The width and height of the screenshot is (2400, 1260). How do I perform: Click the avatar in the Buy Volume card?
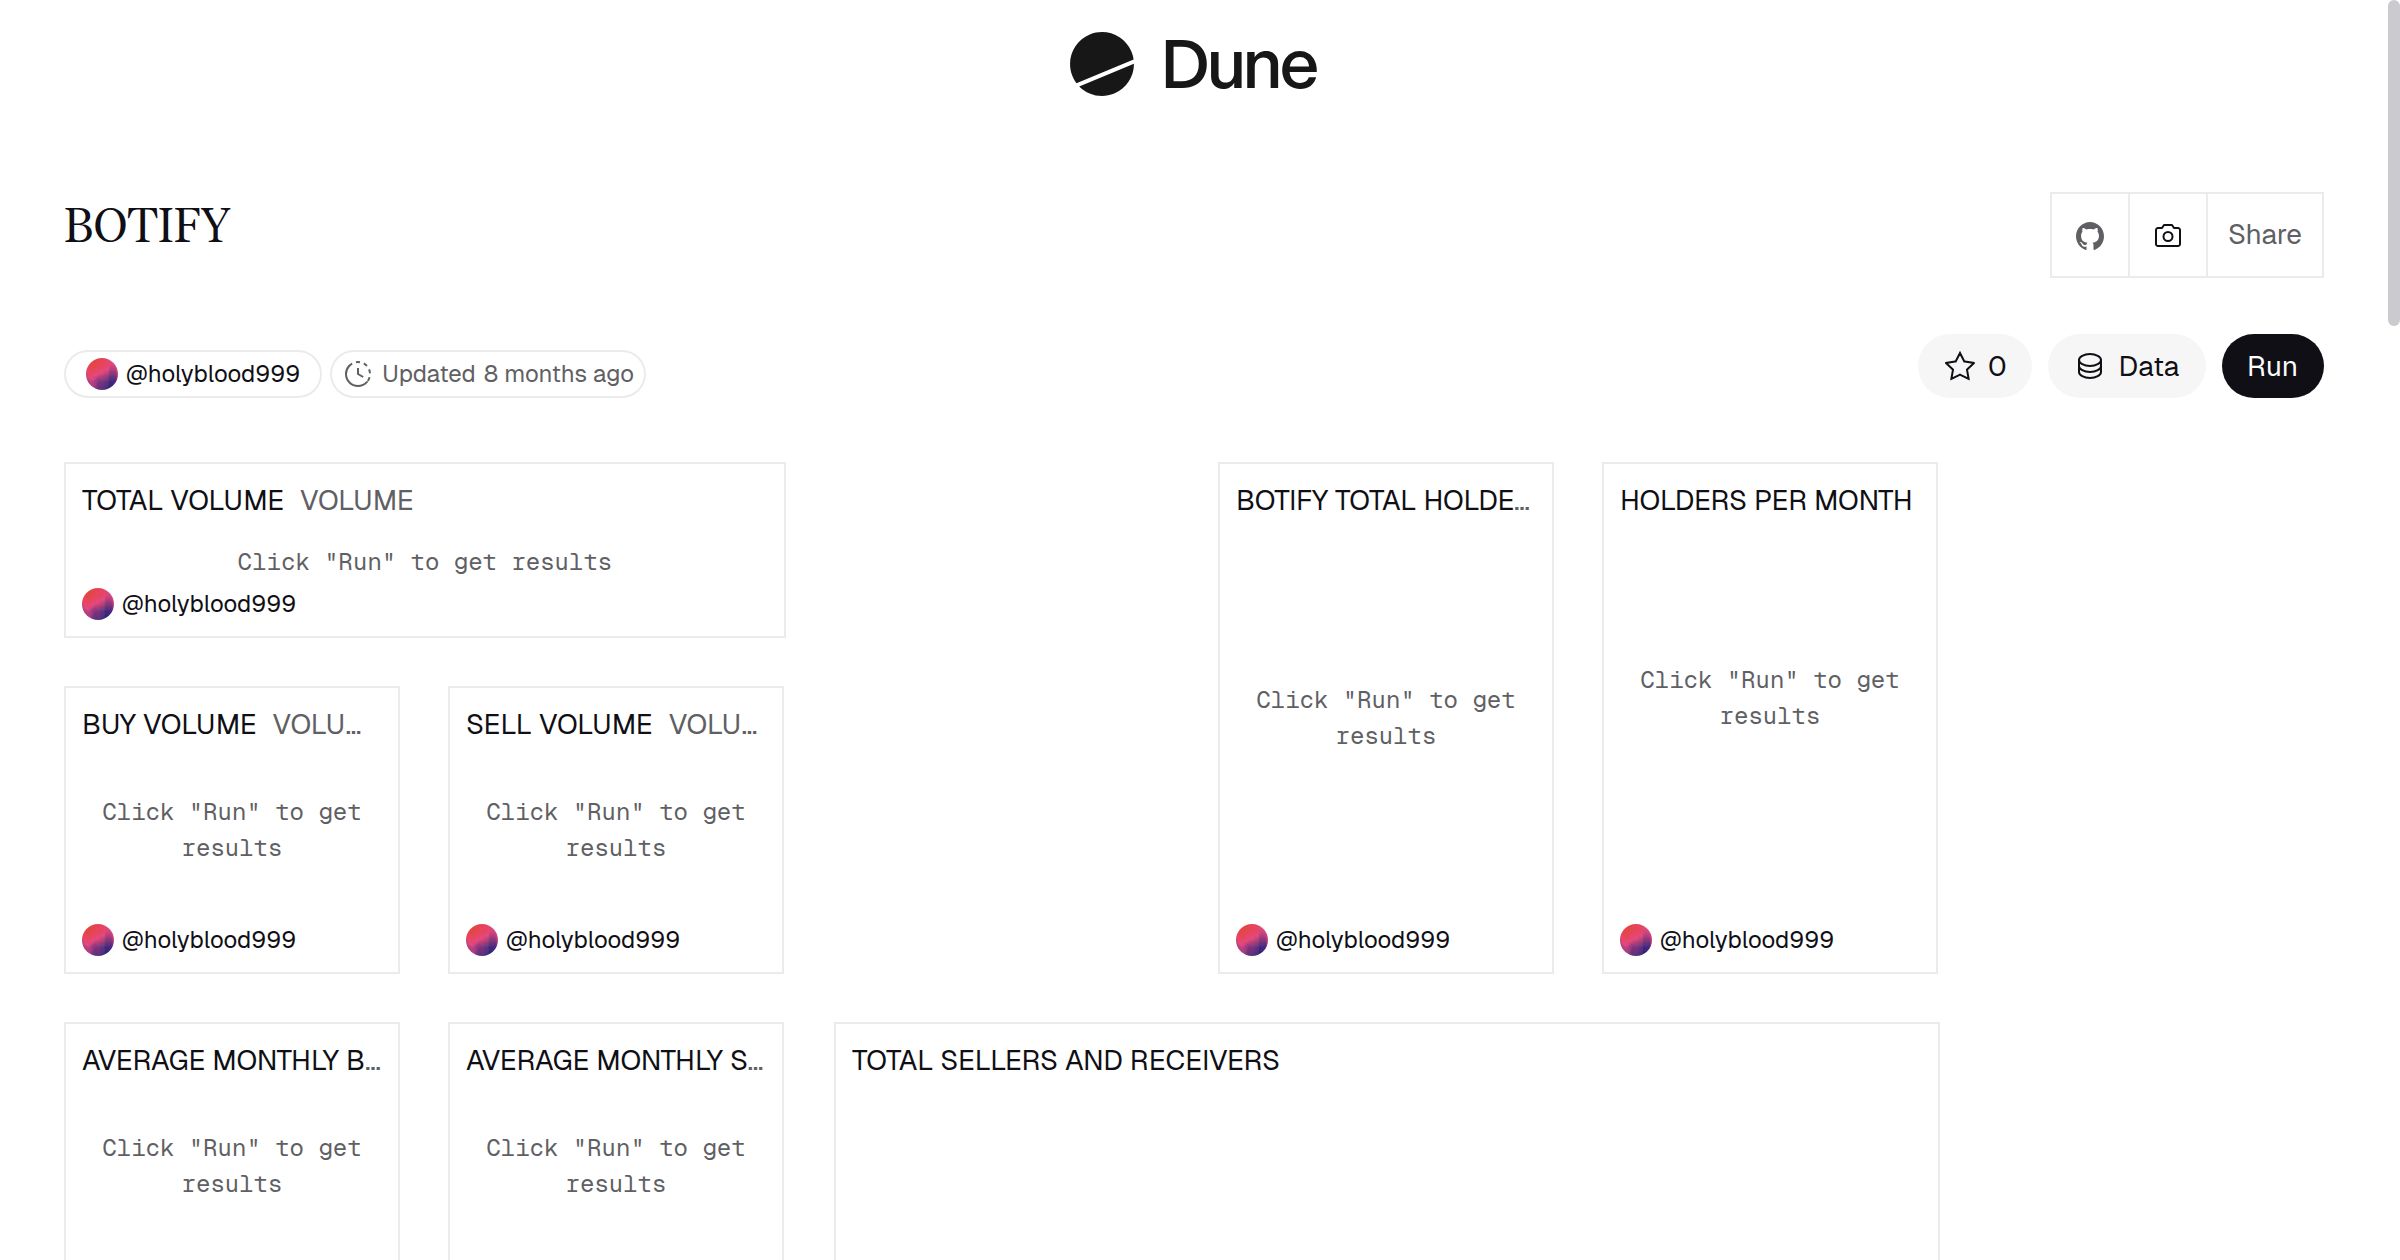pyautogui.click(x=98, y=940)
